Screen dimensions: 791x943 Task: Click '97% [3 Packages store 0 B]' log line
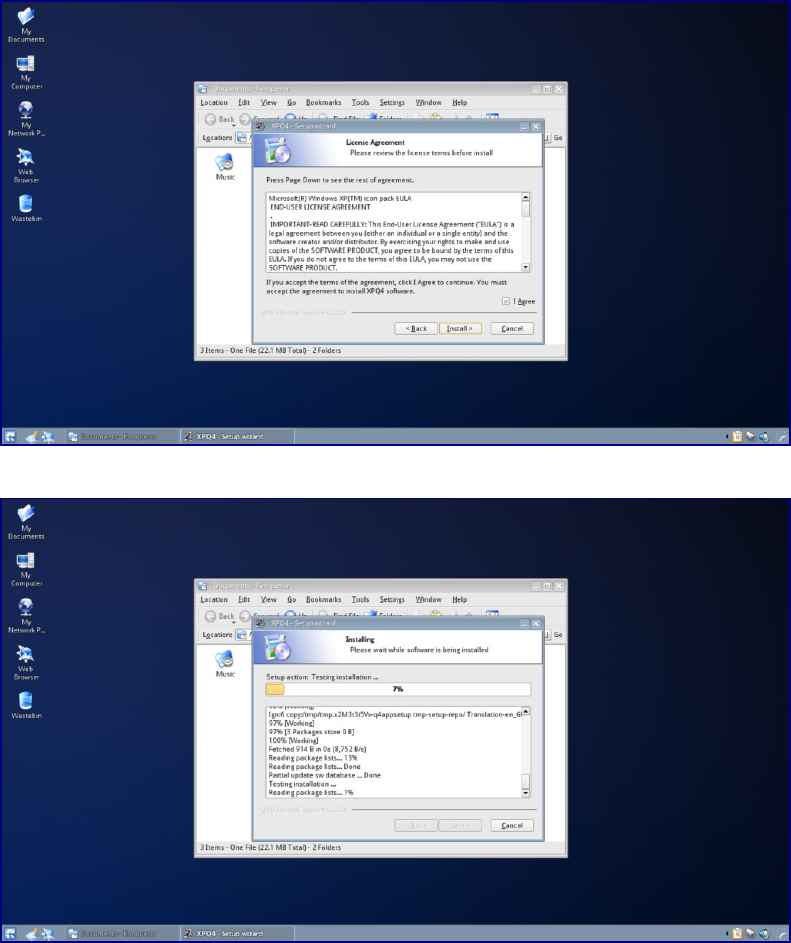[312, 732]
